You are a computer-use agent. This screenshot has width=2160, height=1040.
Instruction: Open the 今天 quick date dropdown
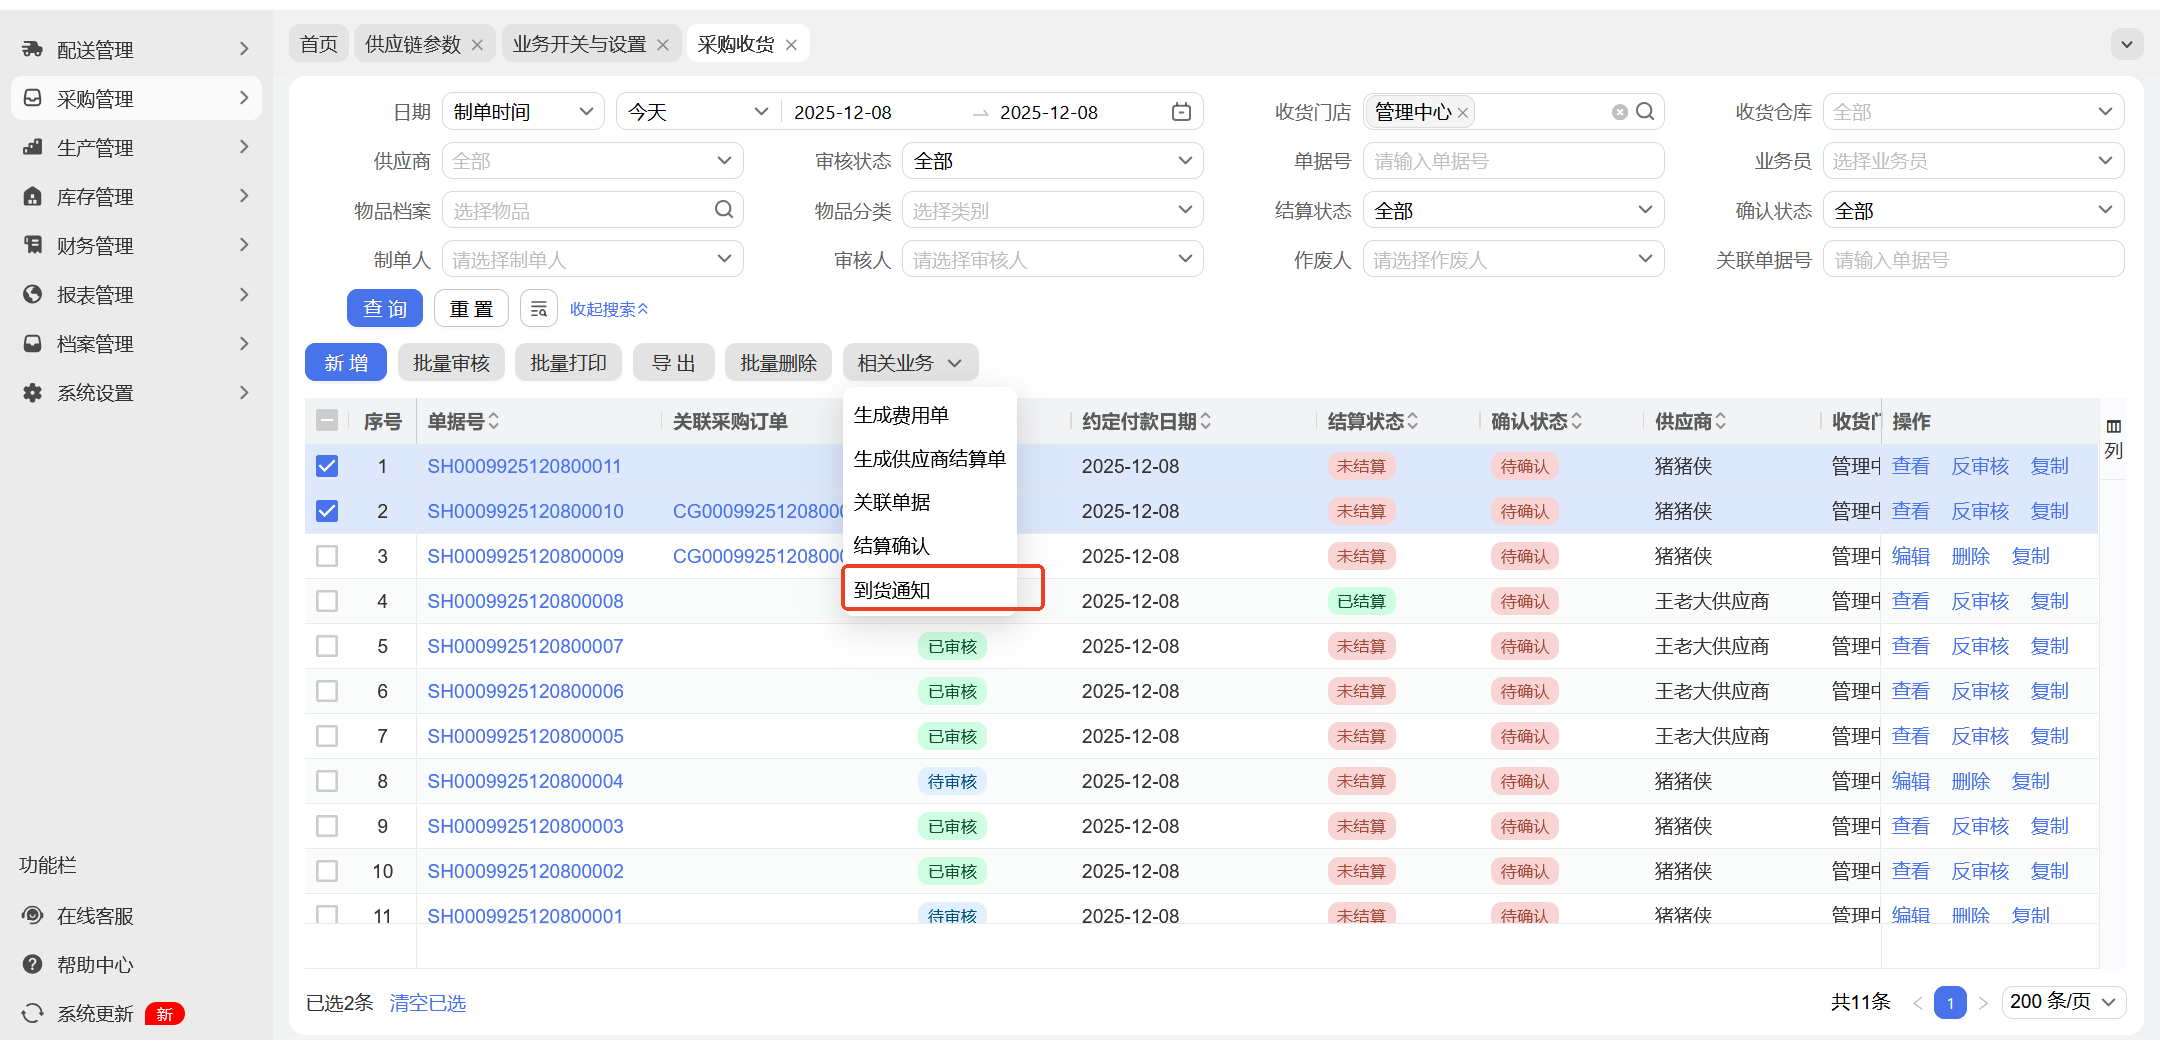pos(697,112)
